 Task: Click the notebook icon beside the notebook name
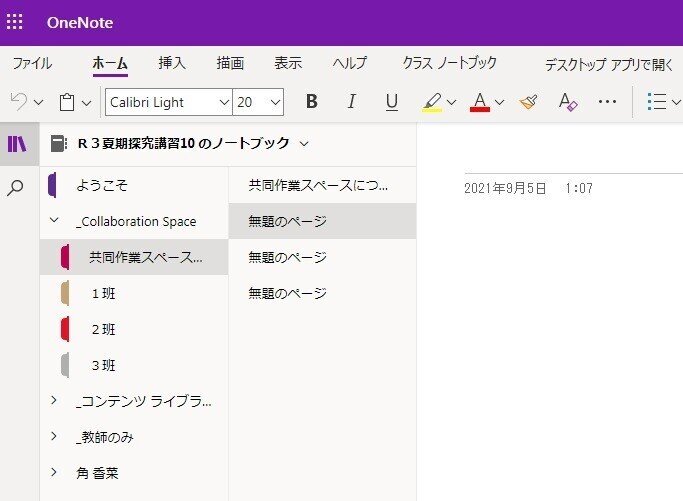coord(58,143)
